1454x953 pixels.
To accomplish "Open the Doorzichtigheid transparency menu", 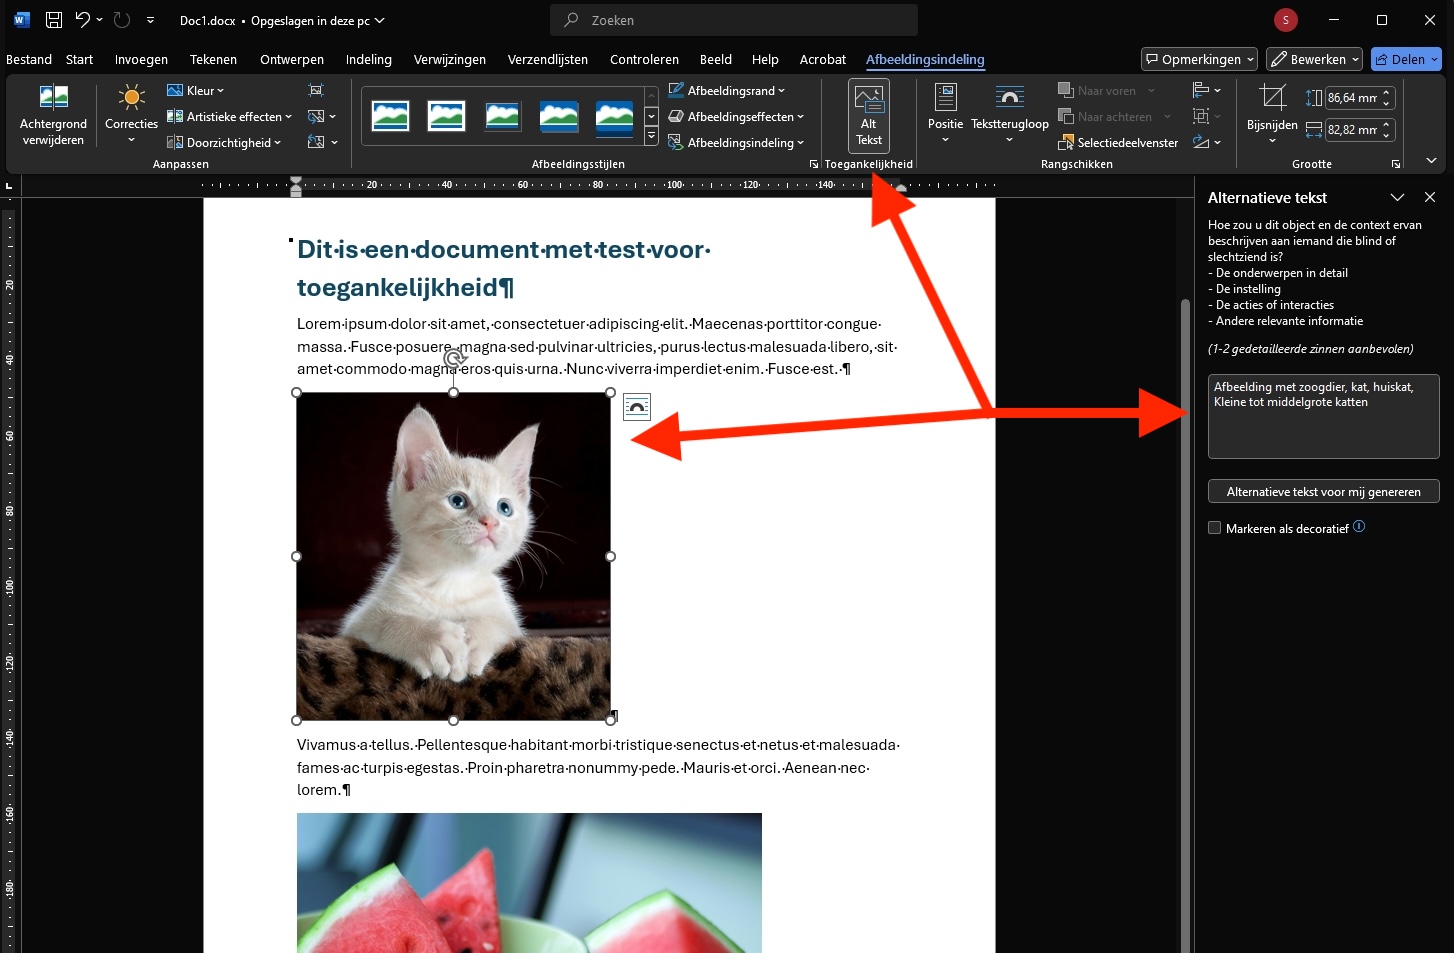I will [x=224, y=143].
